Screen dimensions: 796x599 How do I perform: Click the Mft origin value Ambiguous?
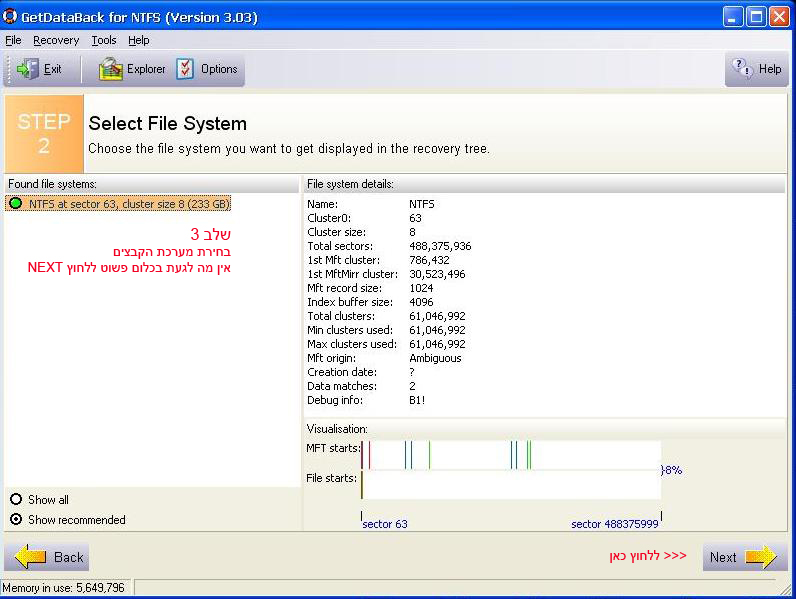(x=435, y=358)
